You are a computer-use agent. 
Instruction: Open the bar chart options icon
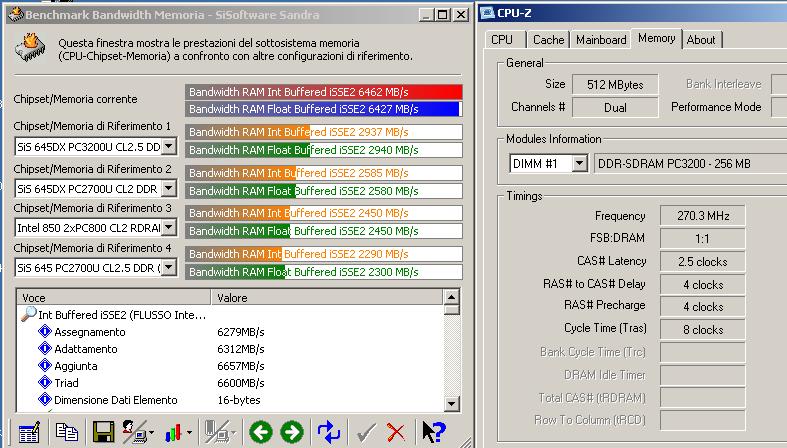174,432
